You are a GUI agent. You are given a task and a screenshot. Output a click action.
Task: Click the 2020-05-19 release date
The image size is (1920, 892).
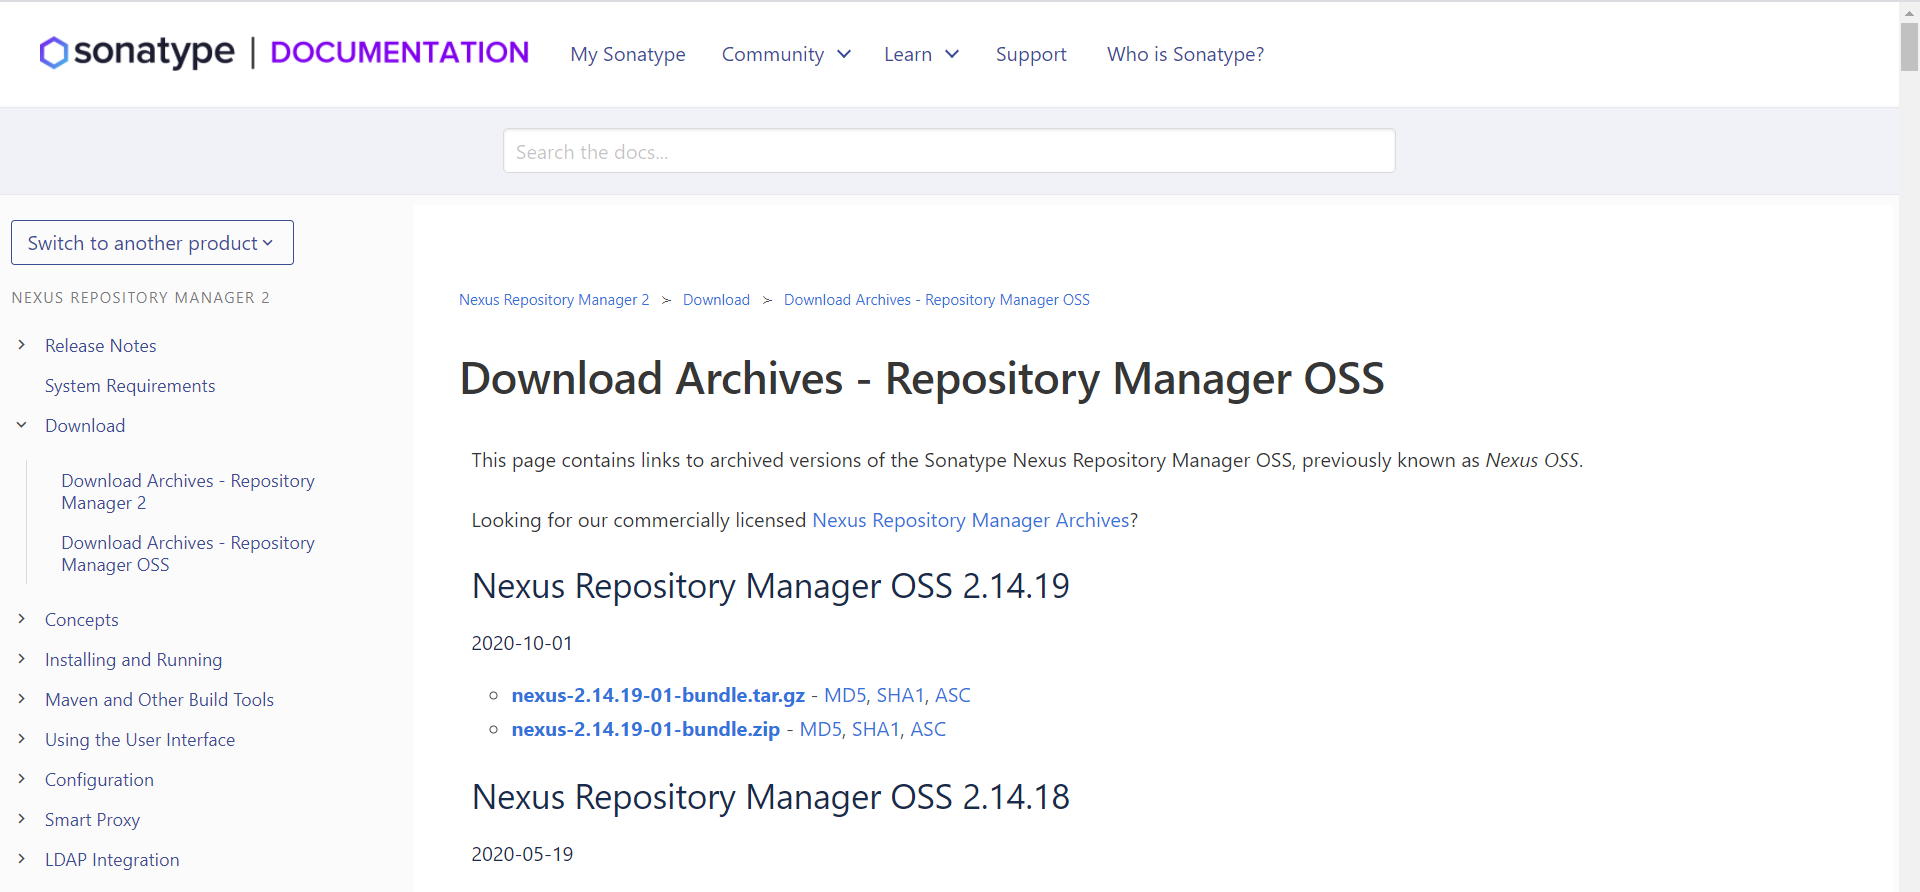point(522,854)
